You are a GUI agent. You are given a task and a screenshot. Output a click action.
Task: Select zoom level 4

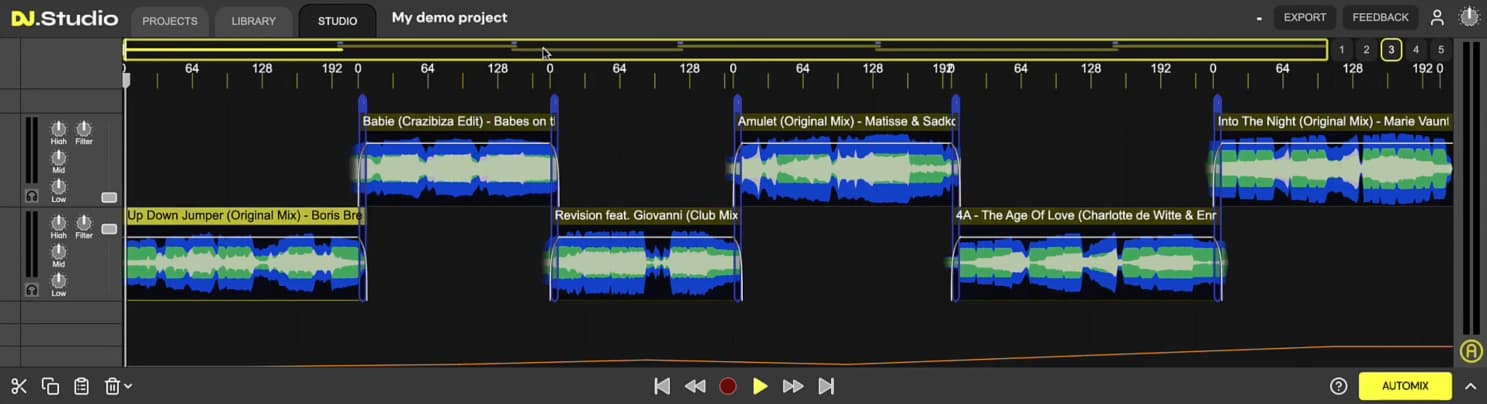click(x=1416, y=49)
